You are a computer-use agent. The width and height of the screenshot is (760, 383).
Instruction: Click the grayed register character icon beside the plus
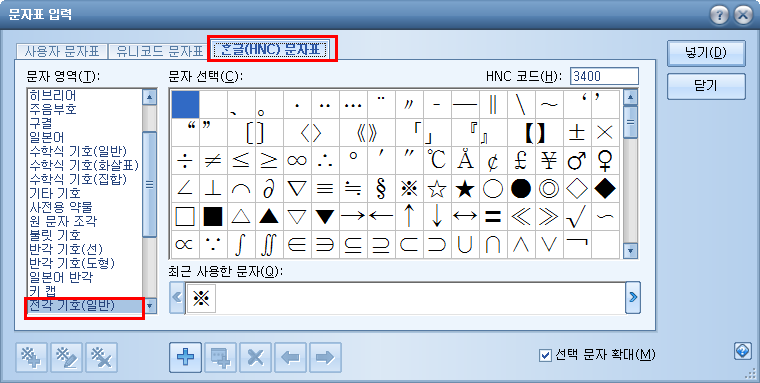click(x=221, y=357)
